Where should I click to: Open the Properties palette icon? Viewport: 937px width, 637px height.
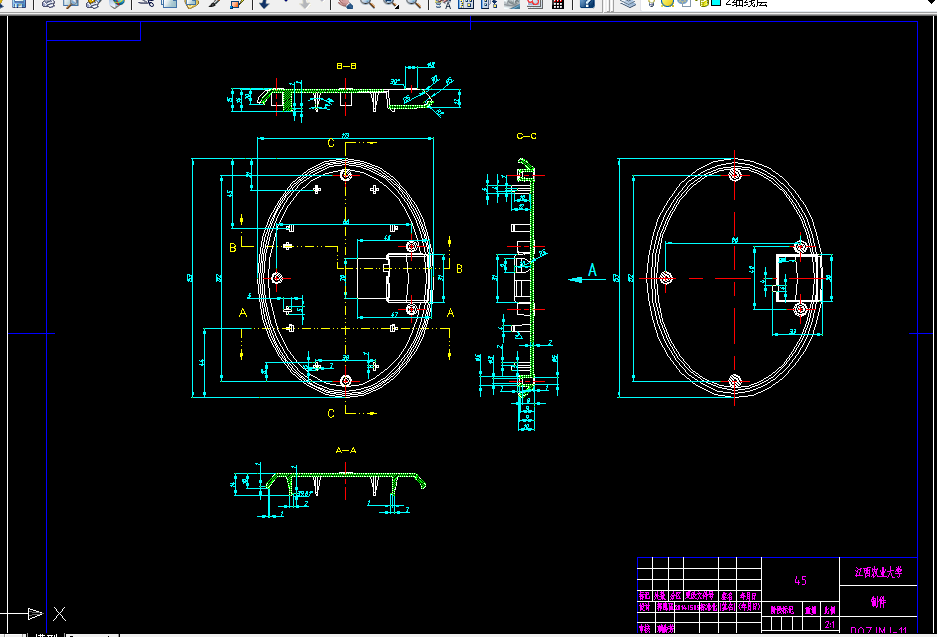tap(443, 3)
